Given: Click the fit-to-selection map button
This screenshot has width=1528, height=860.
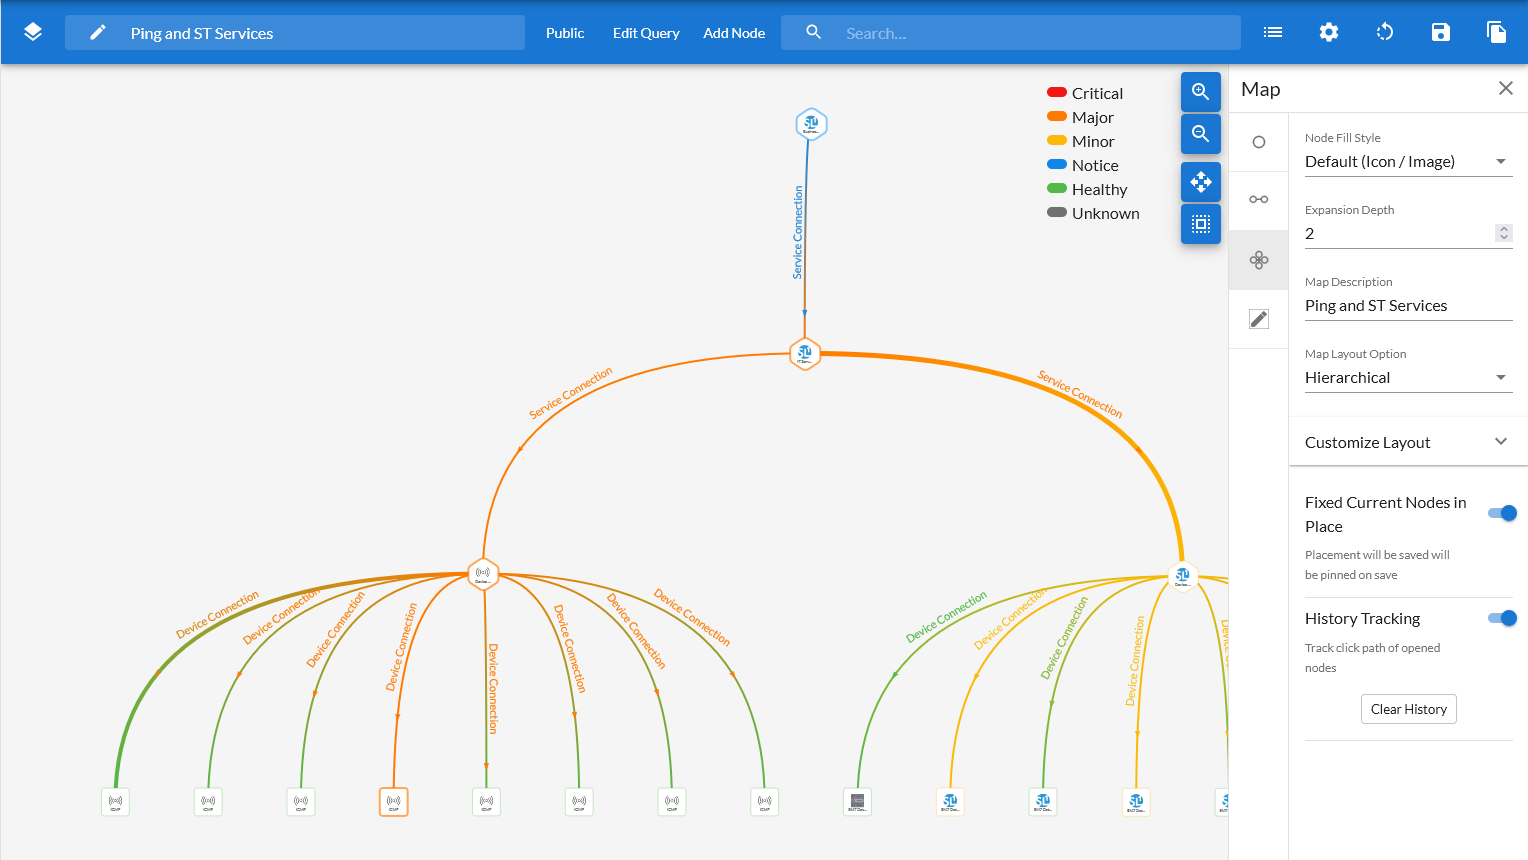Looking at the screenshot, I should (x=1200, y=224).
